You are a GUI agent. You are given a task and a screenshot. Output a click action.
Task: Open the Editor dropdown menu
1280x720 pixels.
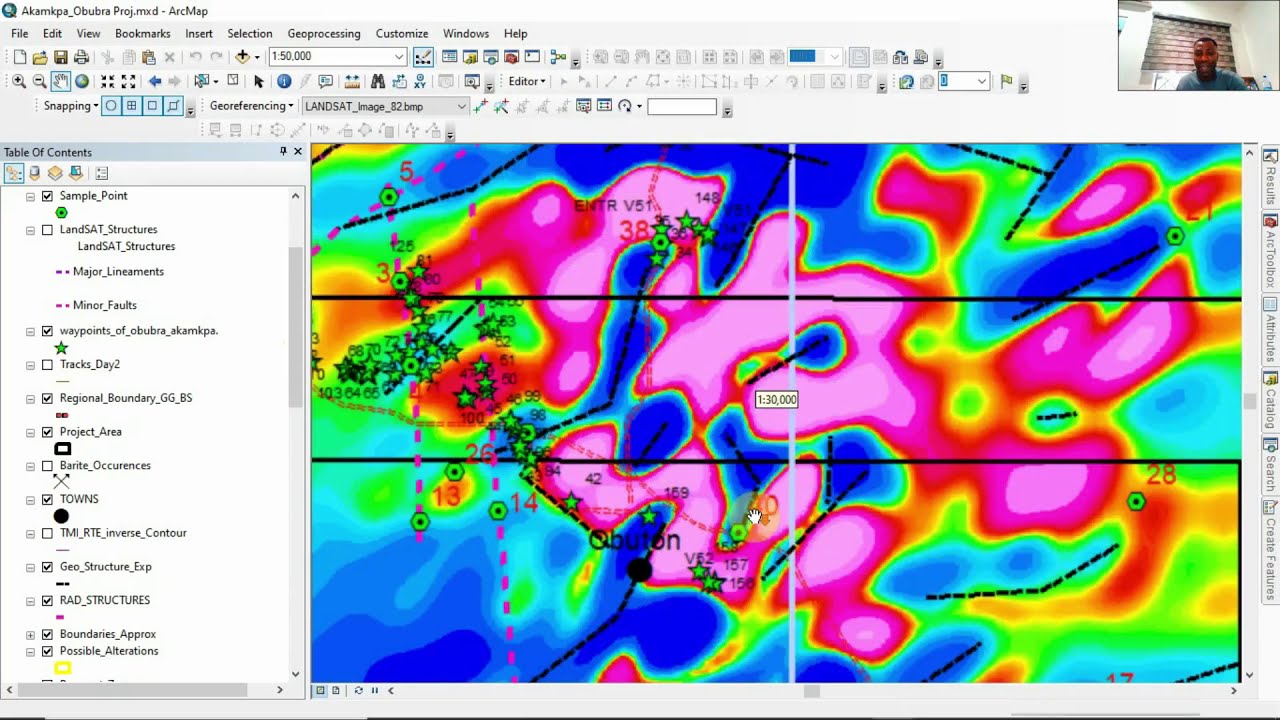coord(527,81)
